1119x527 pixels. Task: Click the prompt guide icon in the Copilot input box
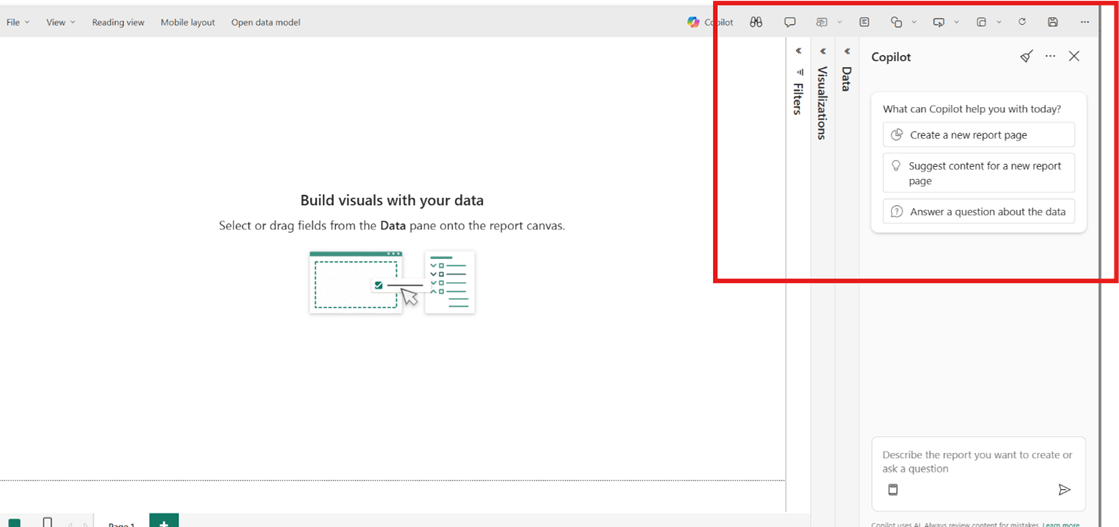(893, 490)
